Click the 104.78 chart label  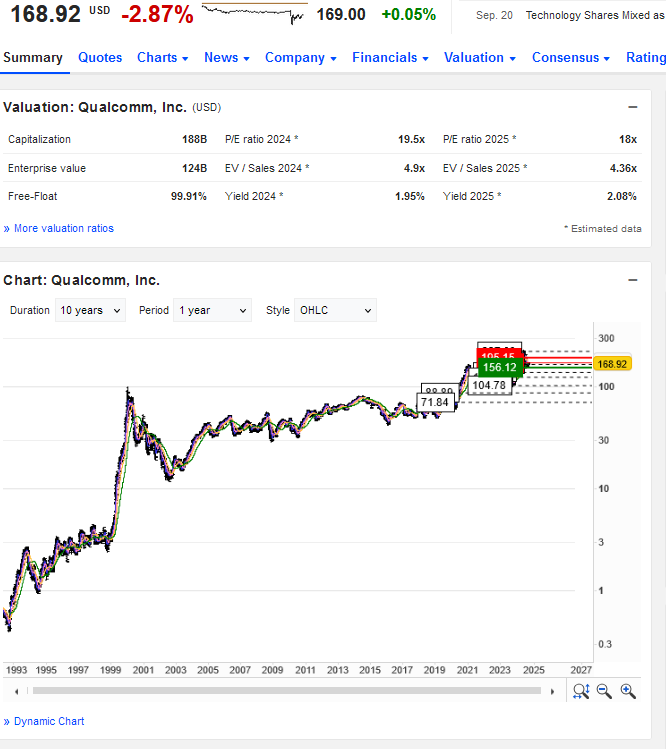(x=489, y=385)
